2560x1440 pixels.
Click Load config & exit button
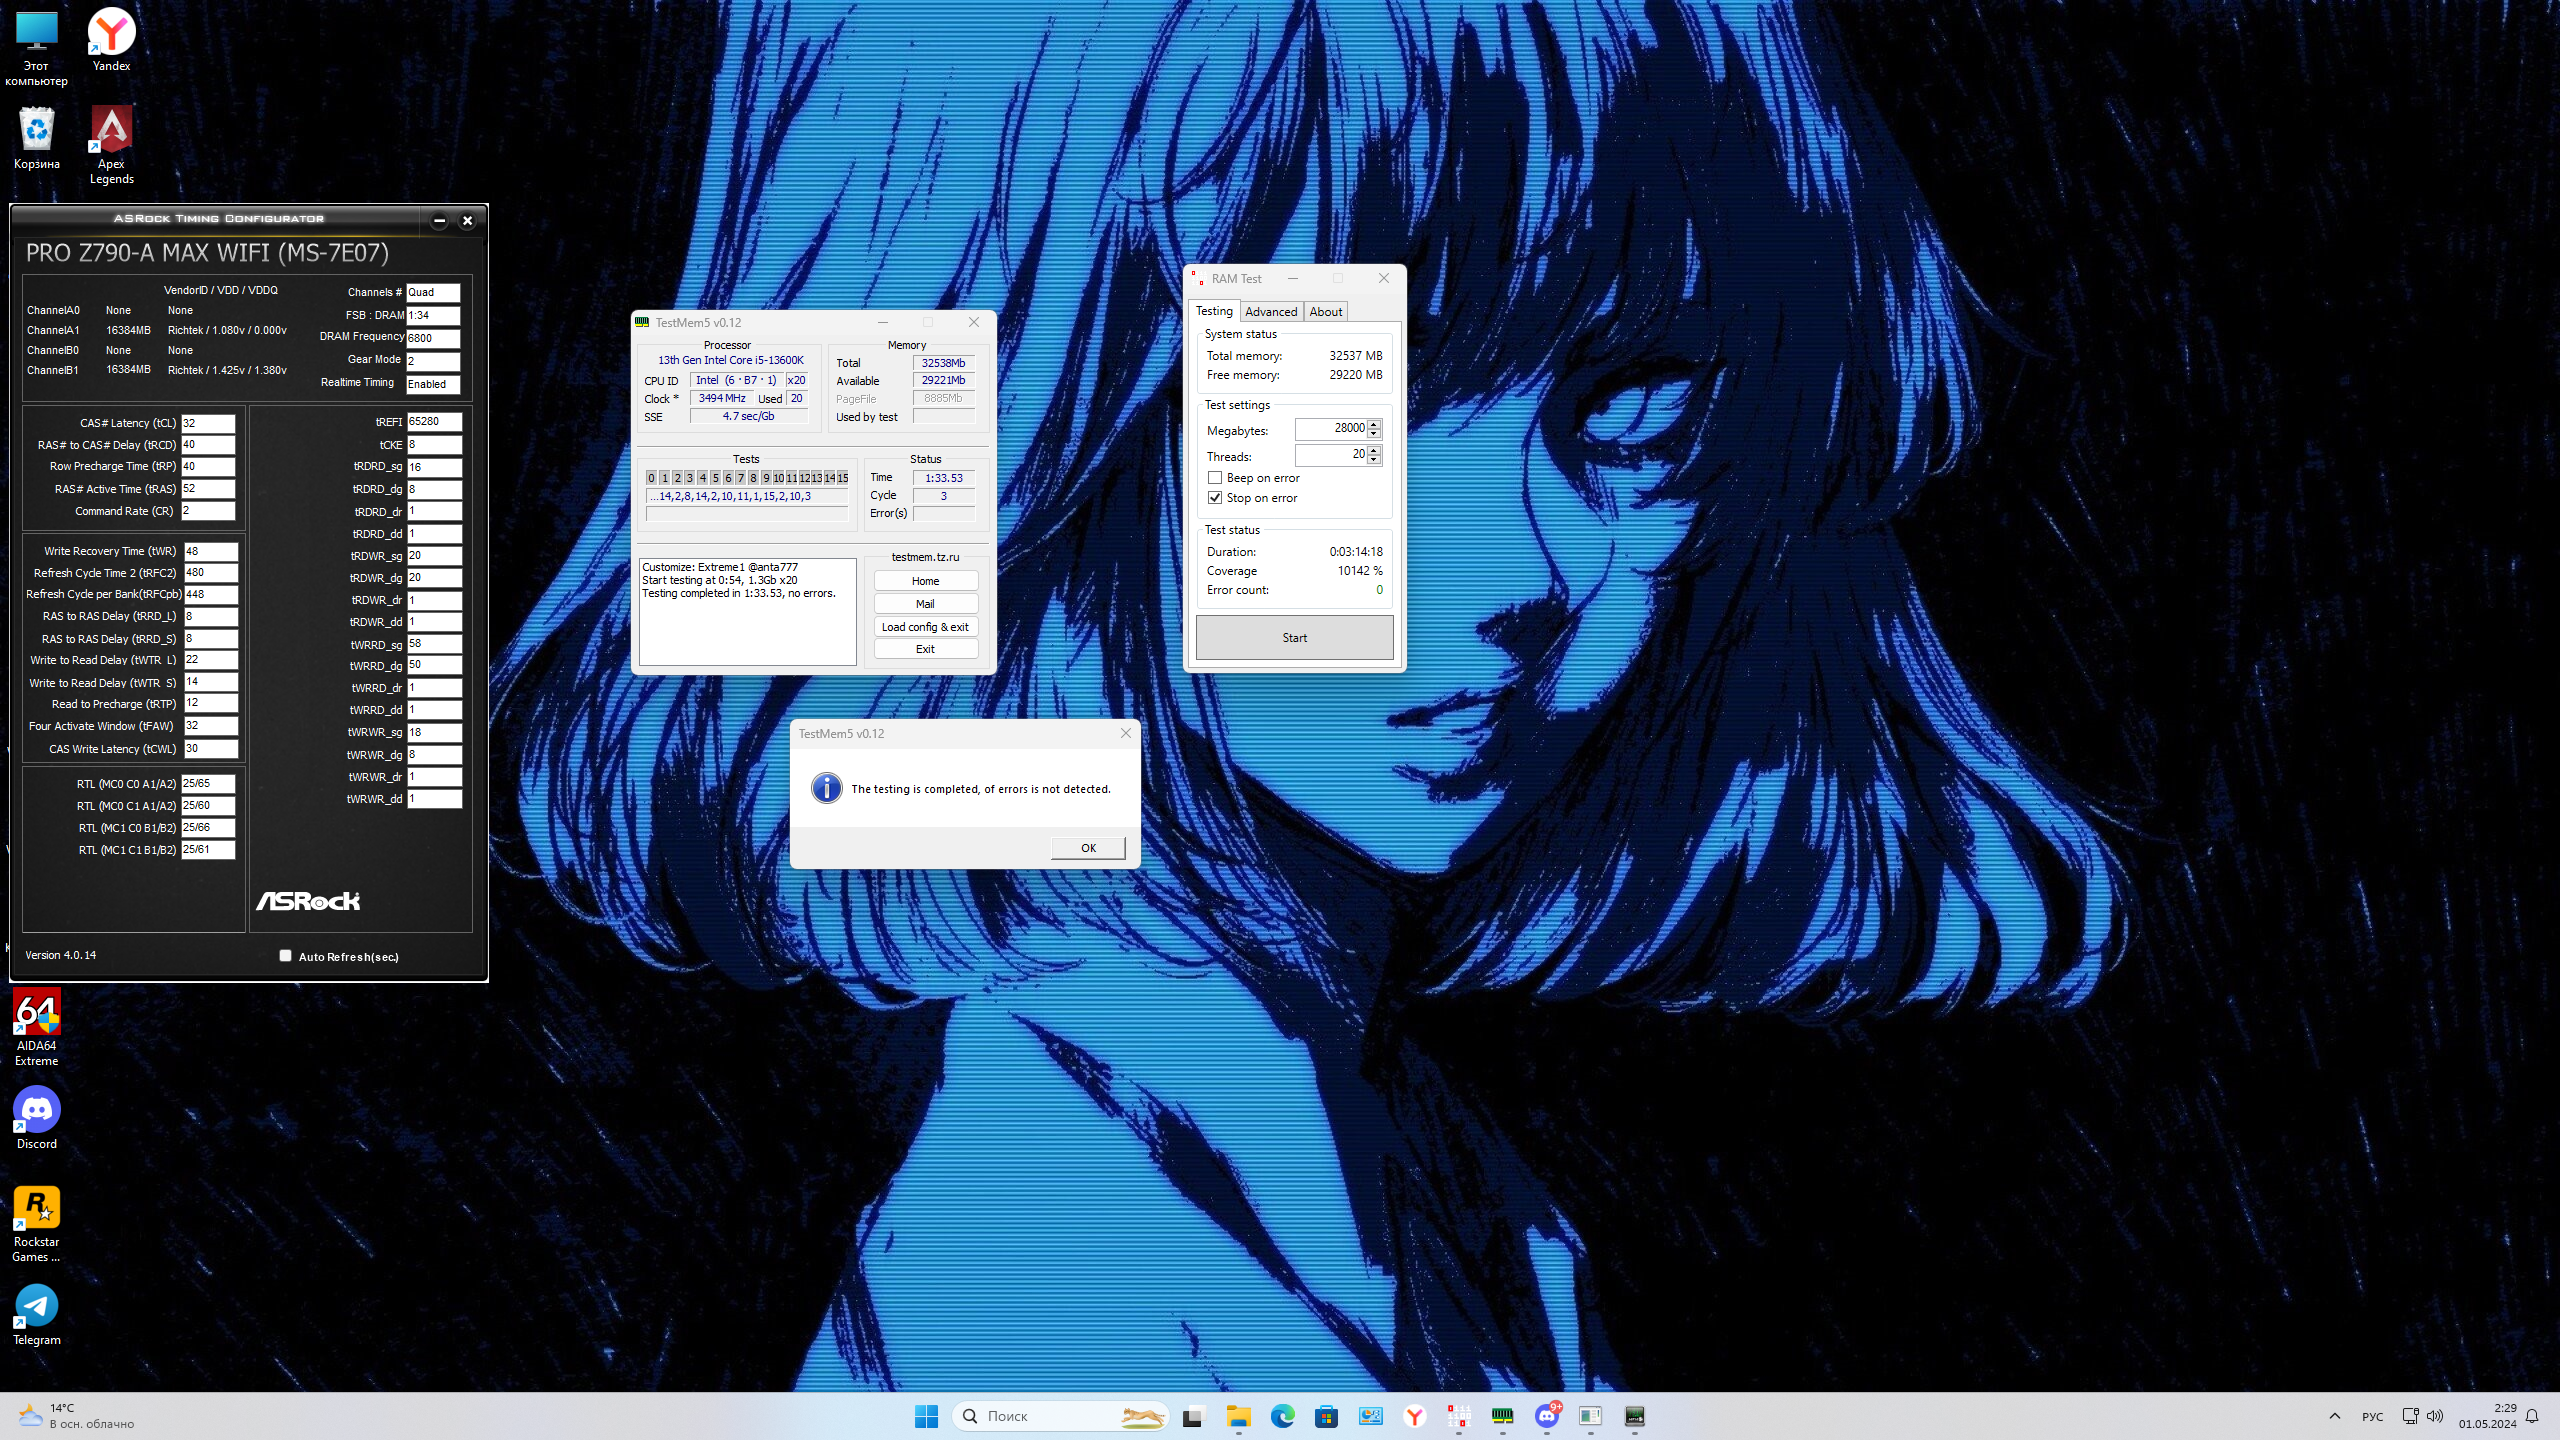tap(925, 627)
